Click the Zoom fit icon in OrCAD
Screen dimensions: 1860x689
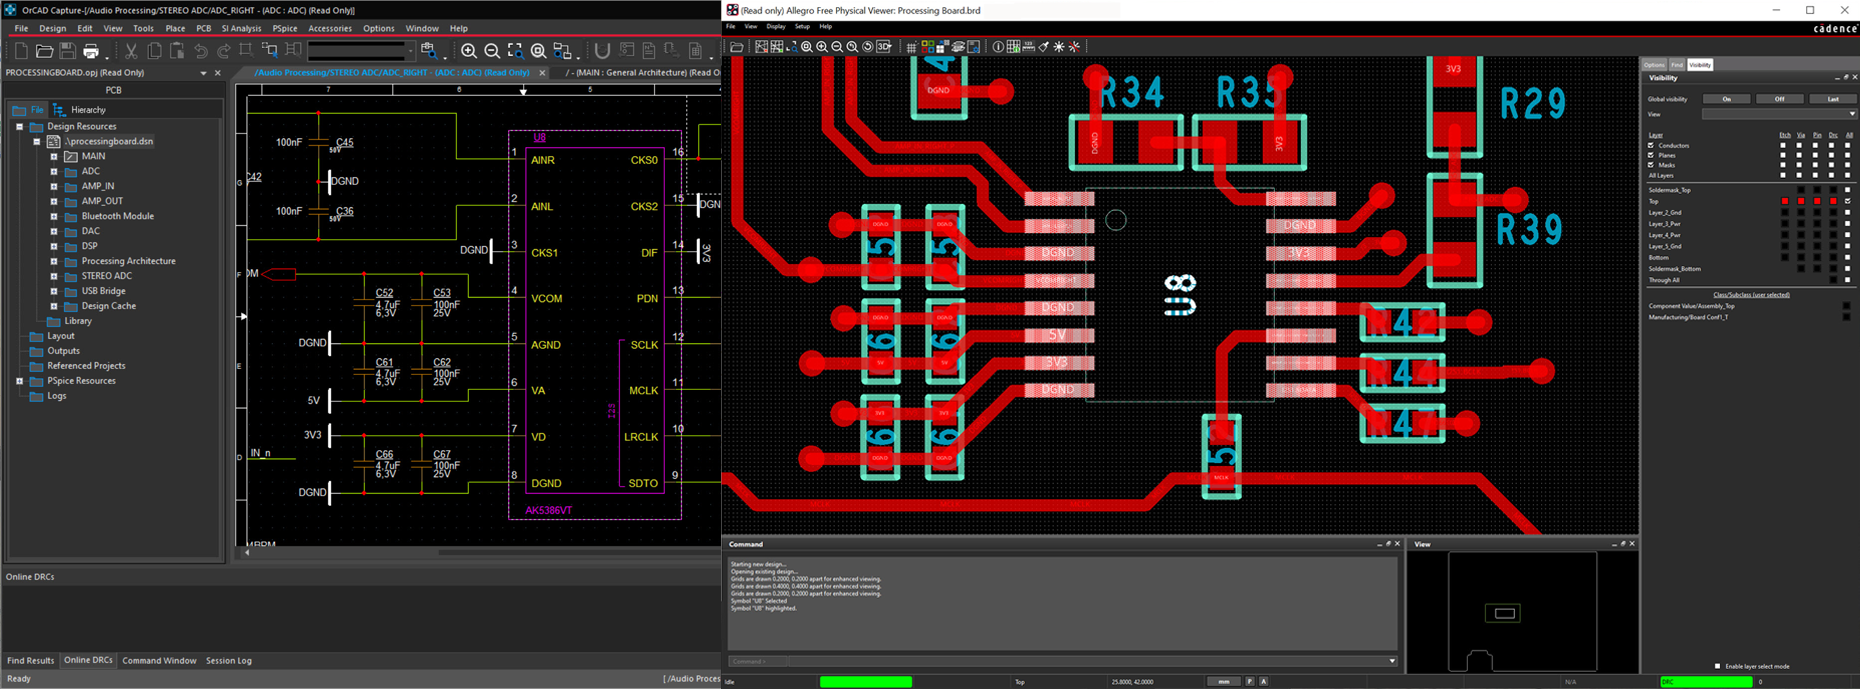(538, 51)
